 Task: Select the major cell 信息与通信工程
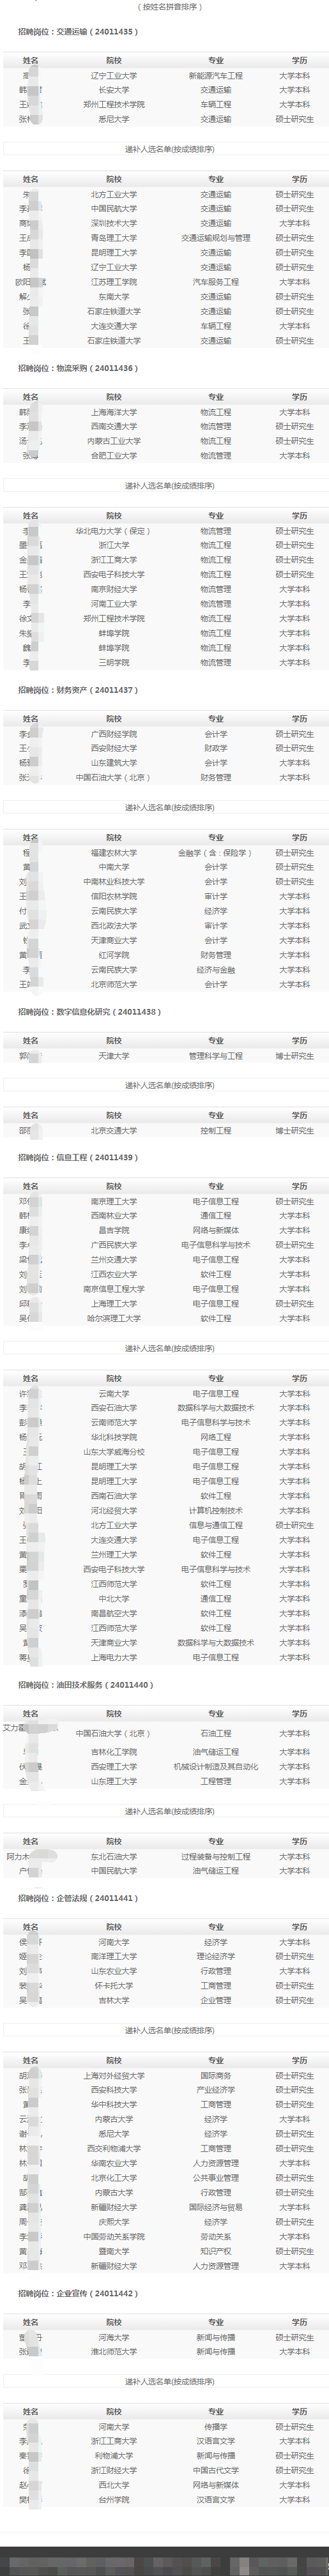(216, 1525)
